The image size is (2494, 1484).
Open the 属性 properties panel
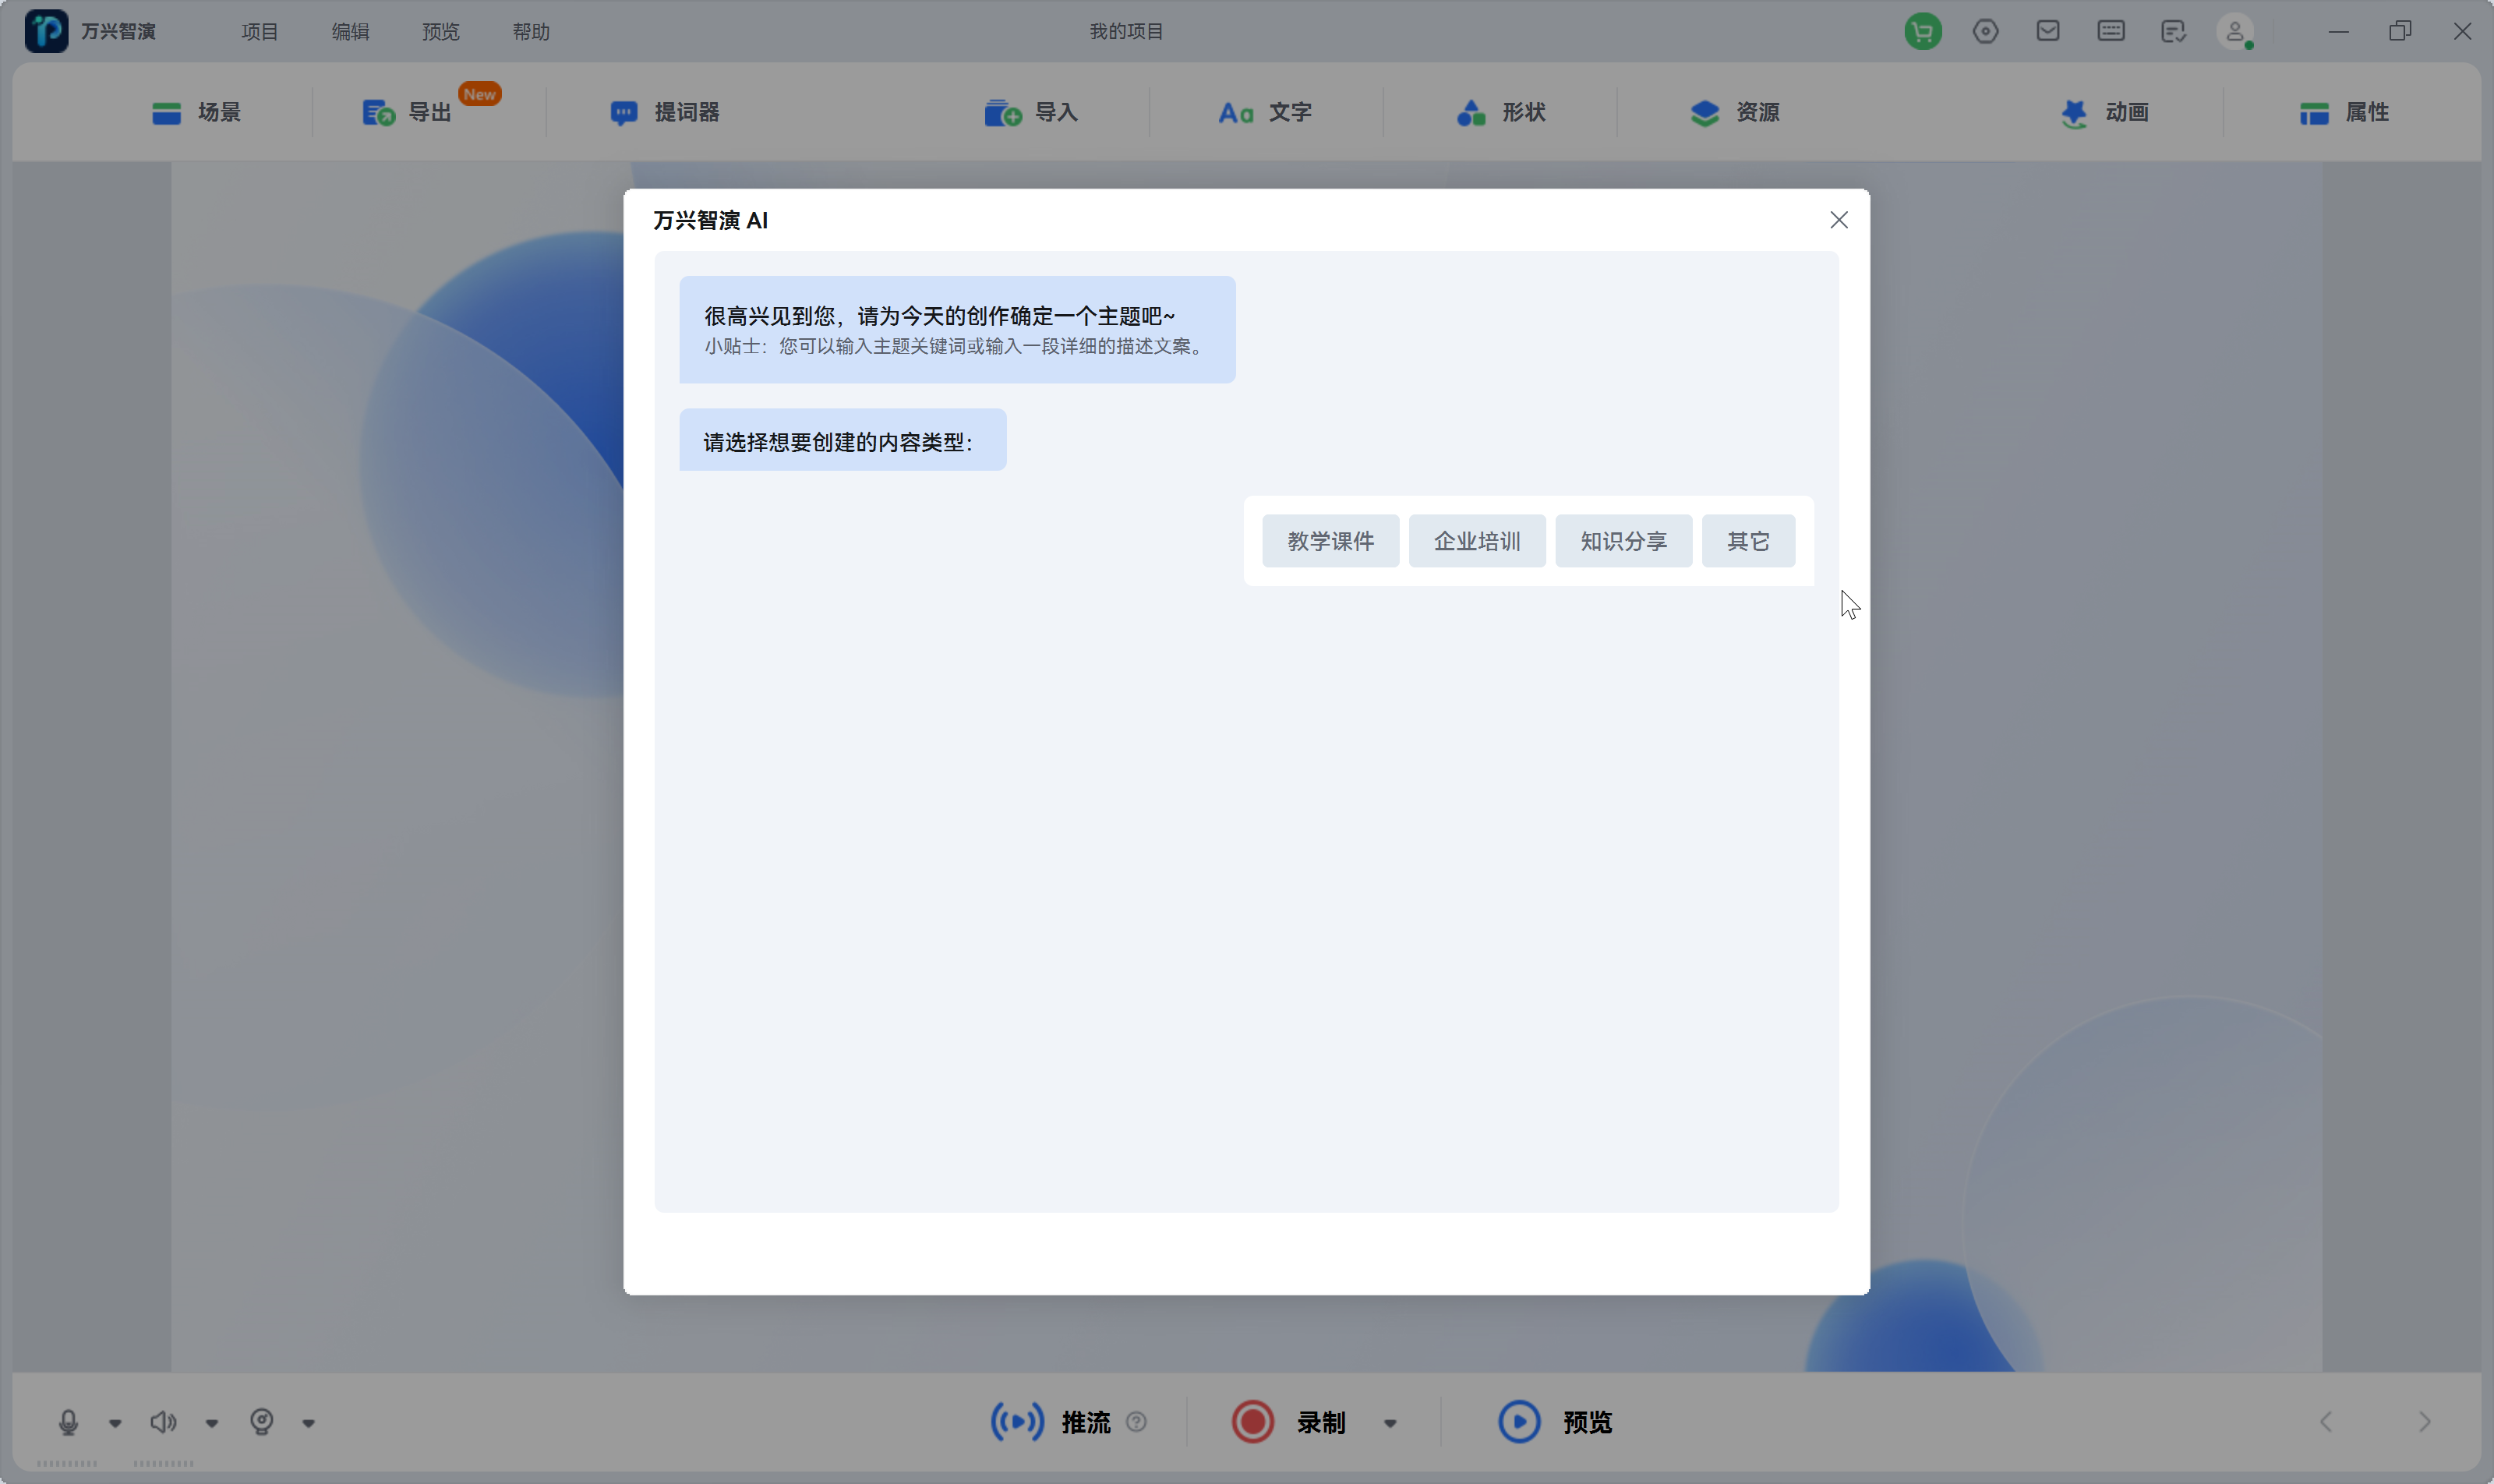click(x=2346, y=112)
